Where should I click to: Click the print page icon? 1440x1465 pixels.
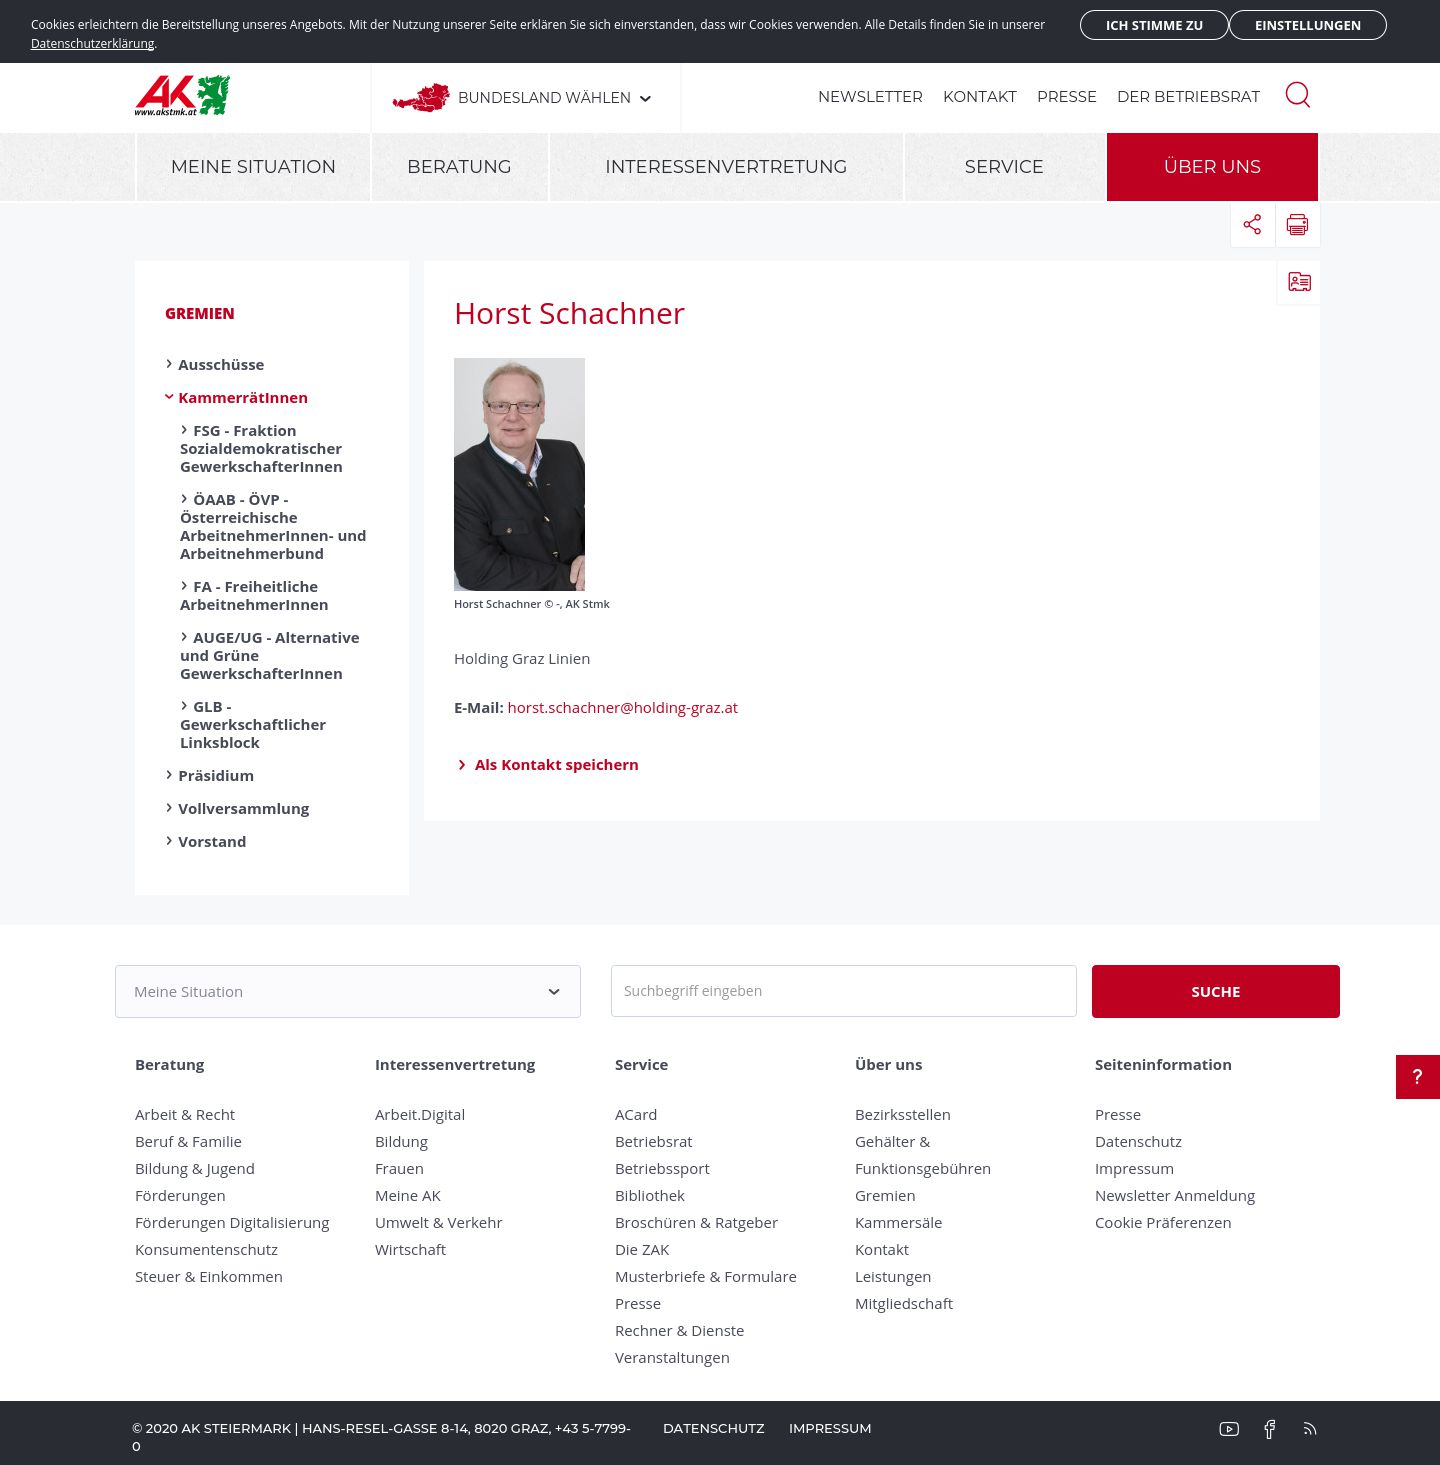[x=1297, y=224]
